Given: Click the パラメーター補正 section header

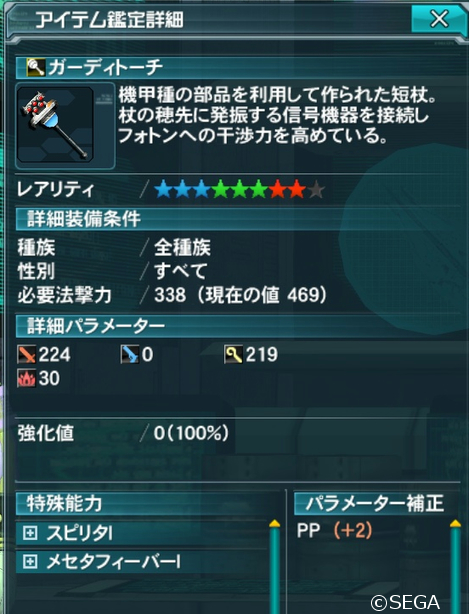Looking at the screenshot, I should tap(377, 504).
